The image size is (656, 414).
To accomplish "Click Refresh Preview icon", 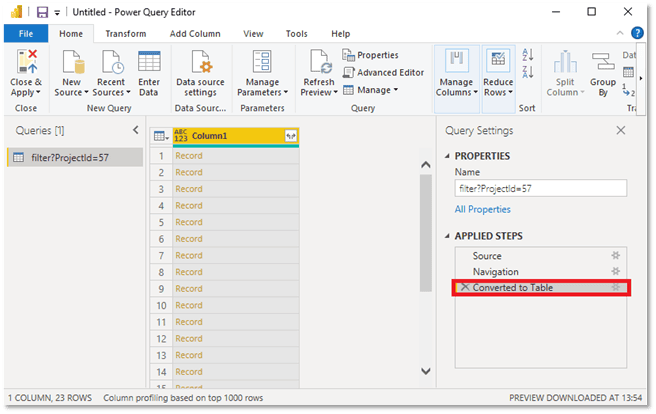I will [320, 61].
